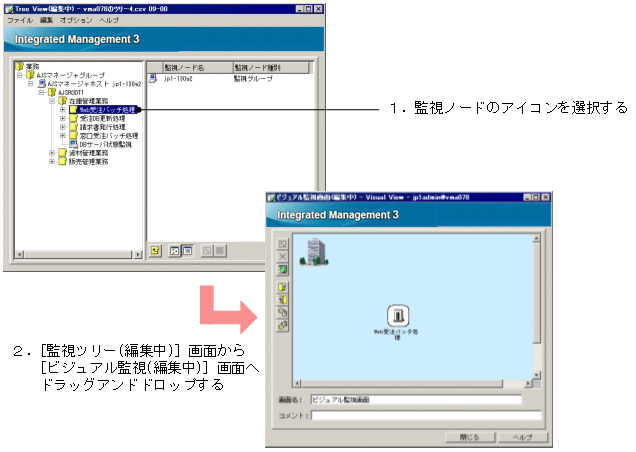This screenshot has height=452, width=636.
Task: Click the fourth Visual View toolbar icon, yellow folder
Action: [282, 287]
